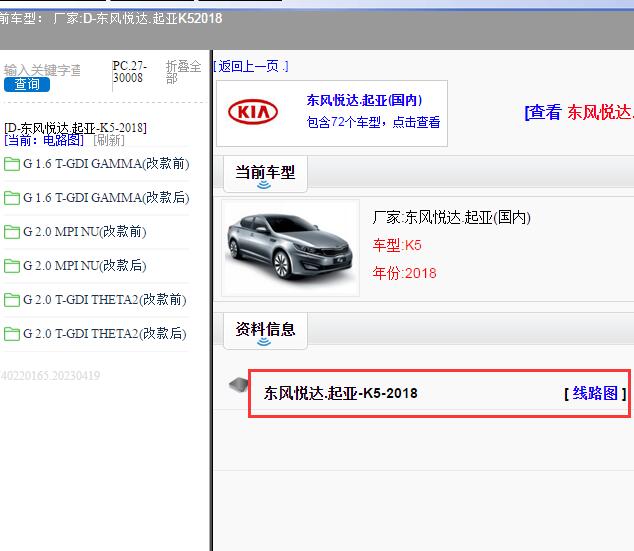Open the 线路图 wiring diagram link
The height and width of the screenshot is (551, 634).
[595, 393]
